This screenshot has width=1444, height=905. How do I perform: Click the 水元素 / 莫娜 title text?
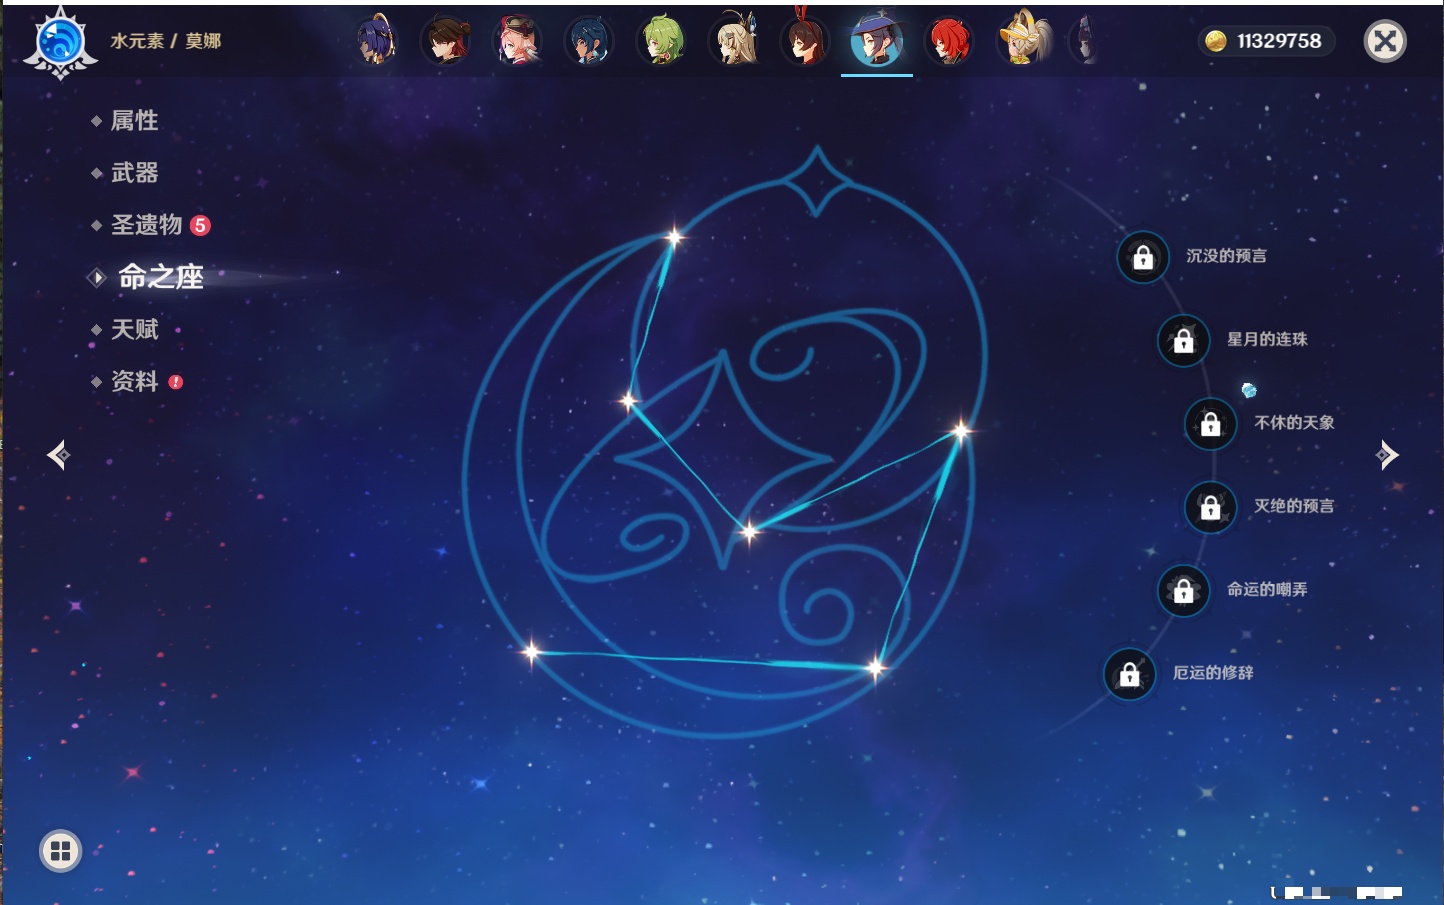click(166, 41)
